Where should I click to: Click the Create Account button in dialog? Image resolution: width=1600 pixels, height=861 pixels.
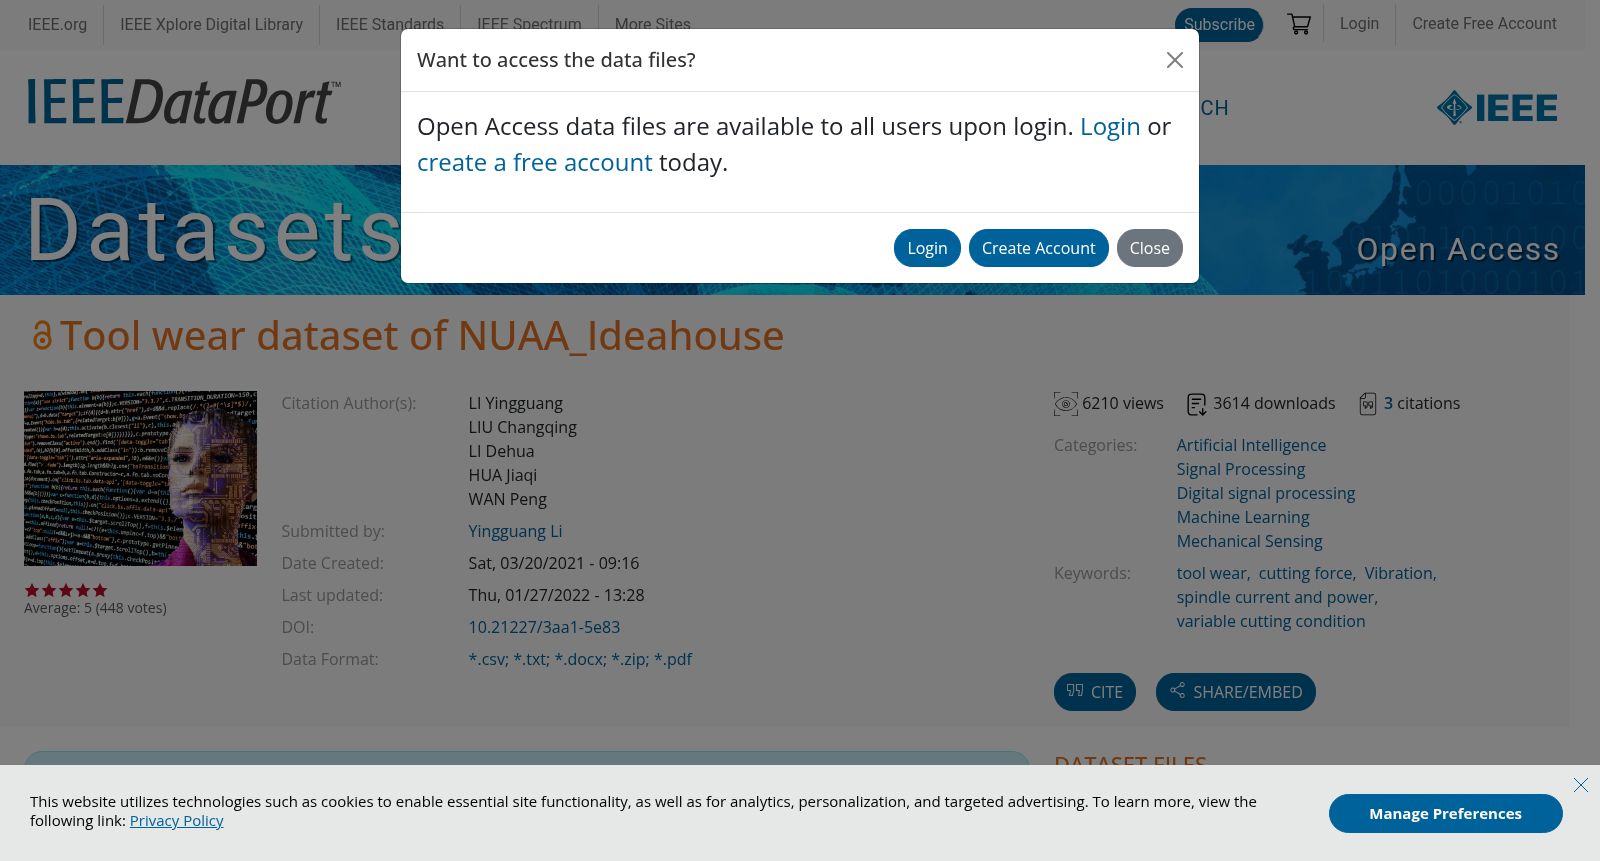1038,248
